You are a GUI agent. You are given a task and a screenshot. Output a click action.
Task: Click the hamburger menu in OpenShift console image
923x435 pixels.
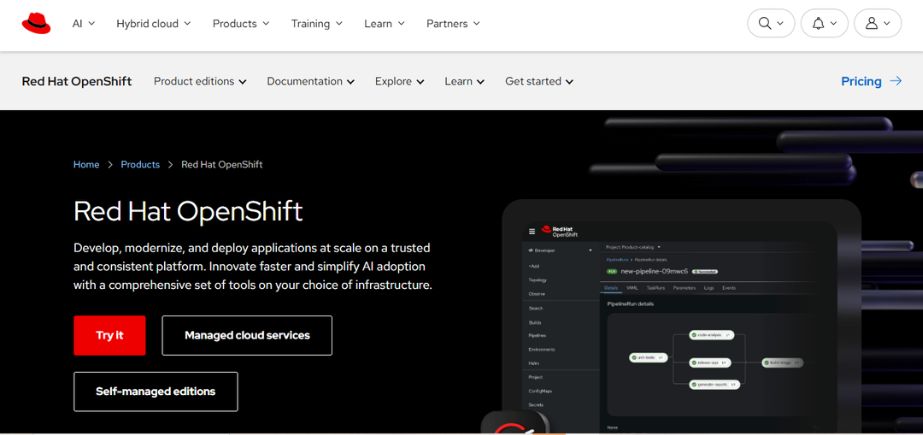[532, 231]
